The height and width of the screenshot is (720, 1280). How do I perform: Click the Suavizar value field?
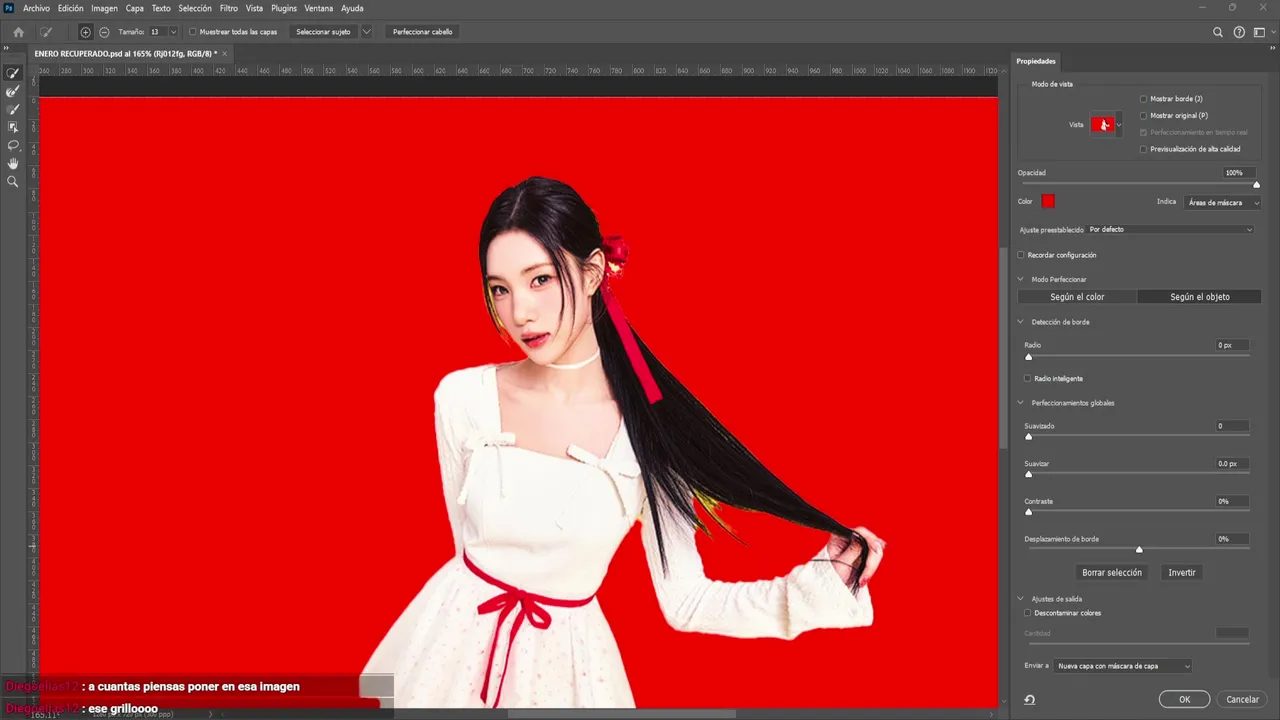point(1232,464)
